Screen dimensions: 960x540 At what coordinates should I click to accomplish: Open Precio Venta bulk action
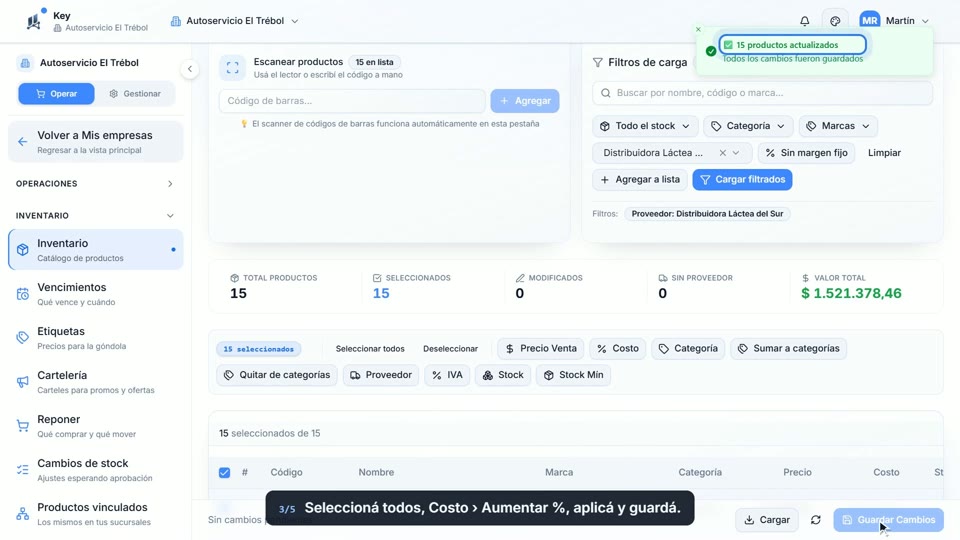tap(541, 348)
